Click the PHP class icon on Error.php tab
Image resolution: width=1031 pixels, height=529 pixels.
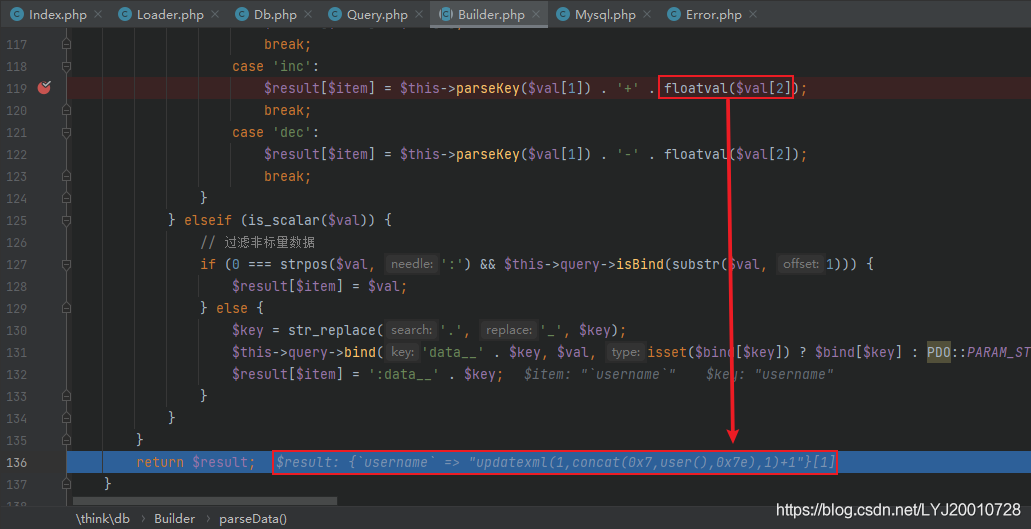[673, 14]
